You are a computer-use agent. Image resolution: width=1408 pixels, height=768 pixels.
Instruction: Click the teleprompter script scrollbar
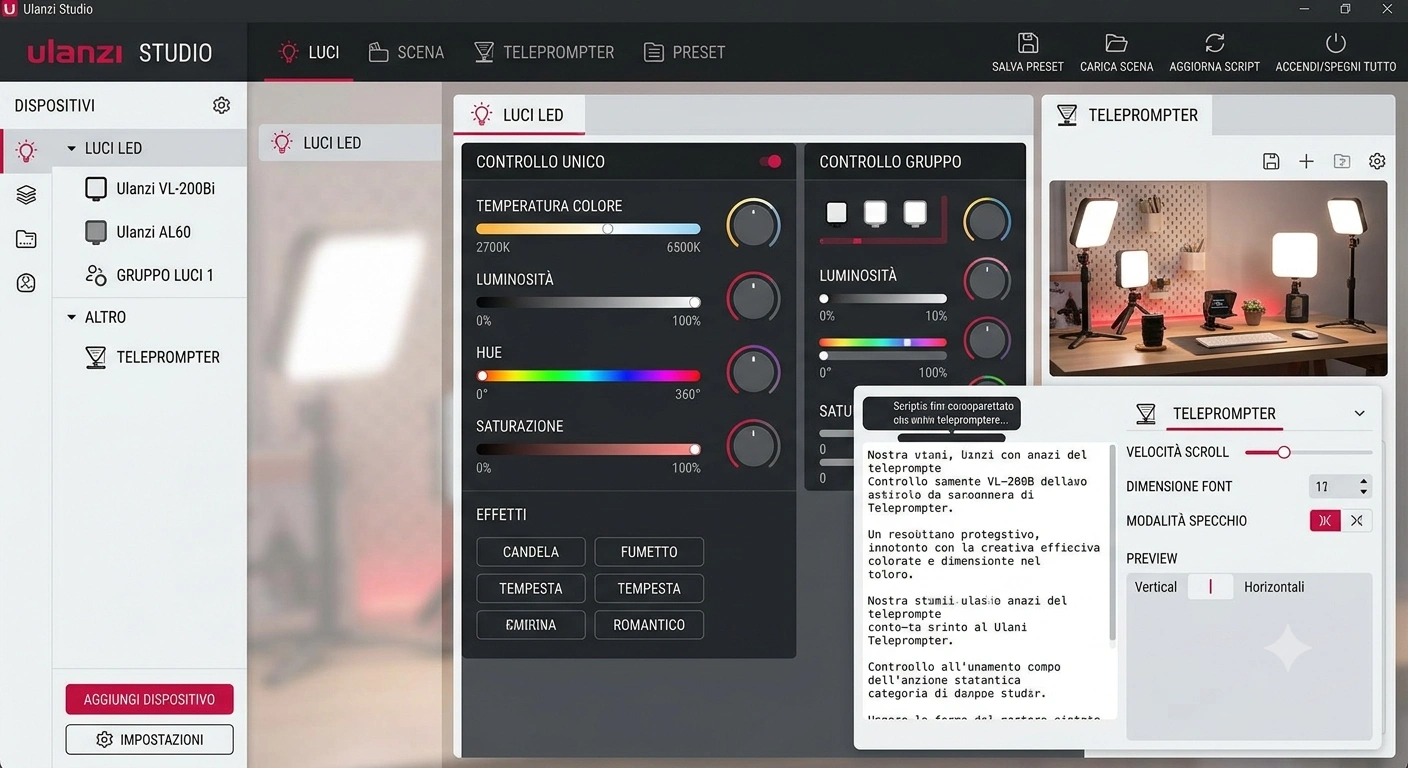(1113, 545)
